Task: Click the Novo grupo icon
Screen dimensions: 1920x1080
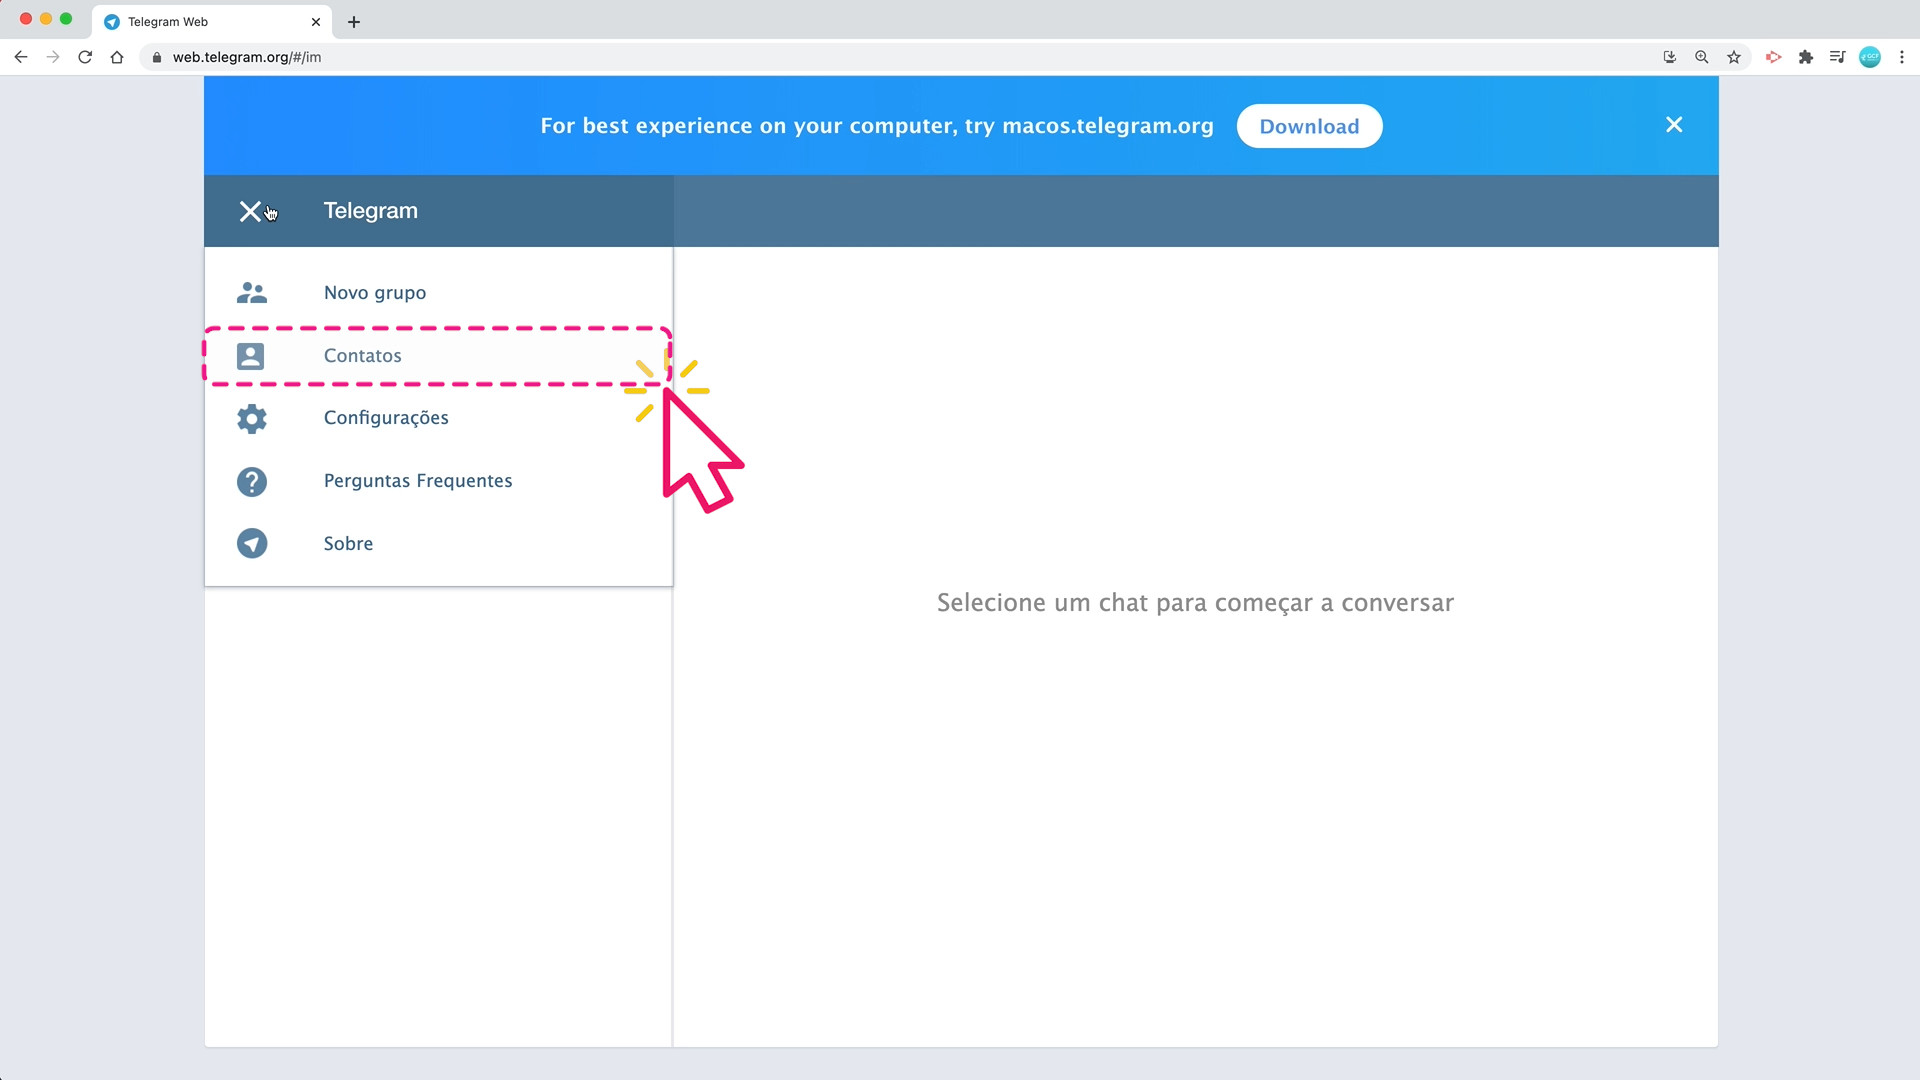Action: pyautogui.click(x=251, y=291)
